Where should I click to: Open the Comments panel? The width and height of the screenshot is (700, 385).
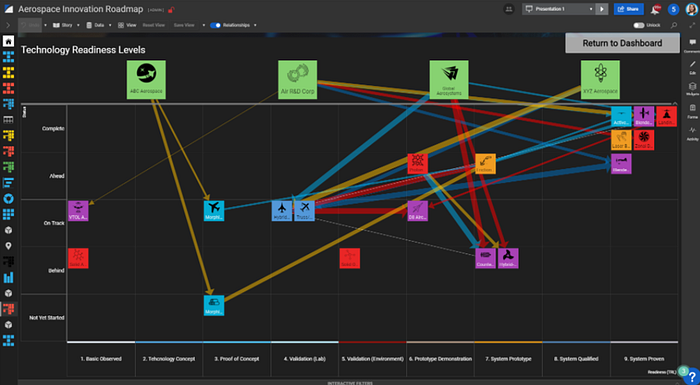tap(692, 45)
